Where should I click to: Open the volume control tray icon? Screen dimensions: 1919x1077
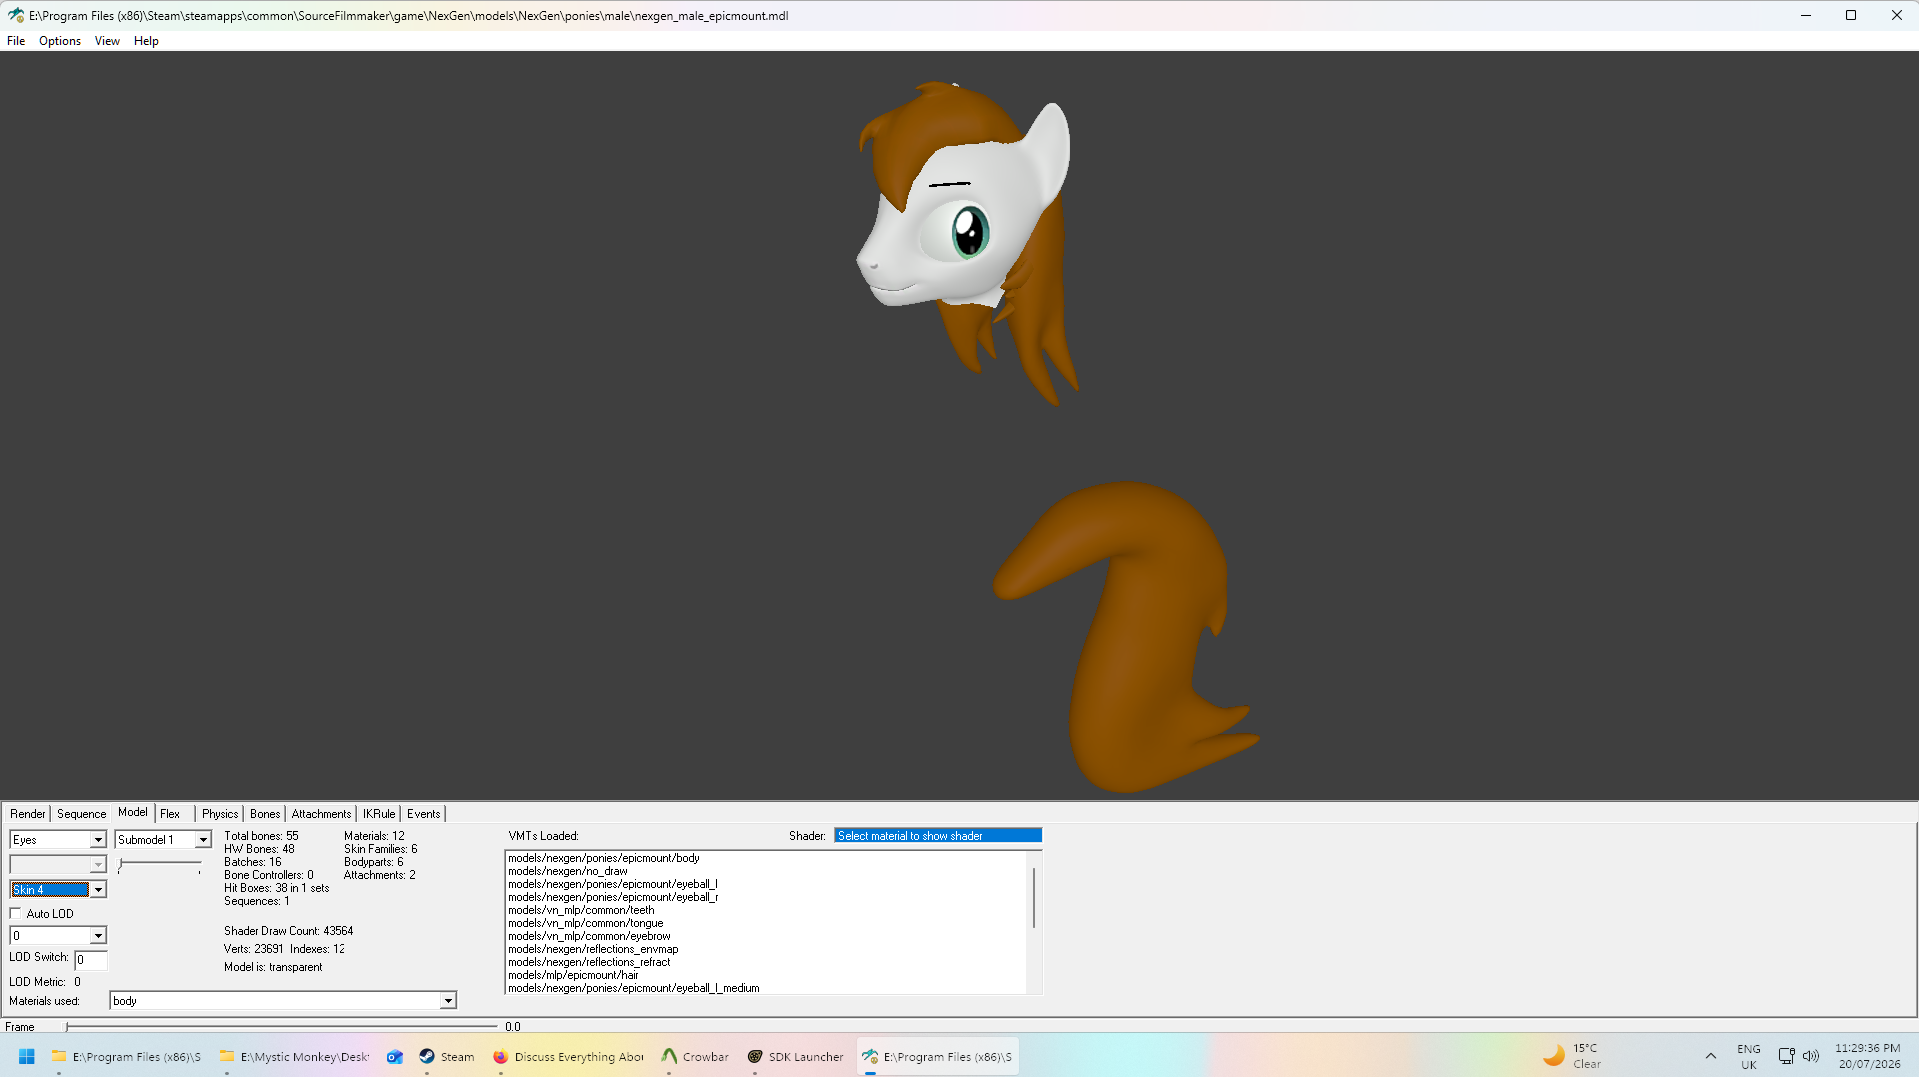1811,1056
